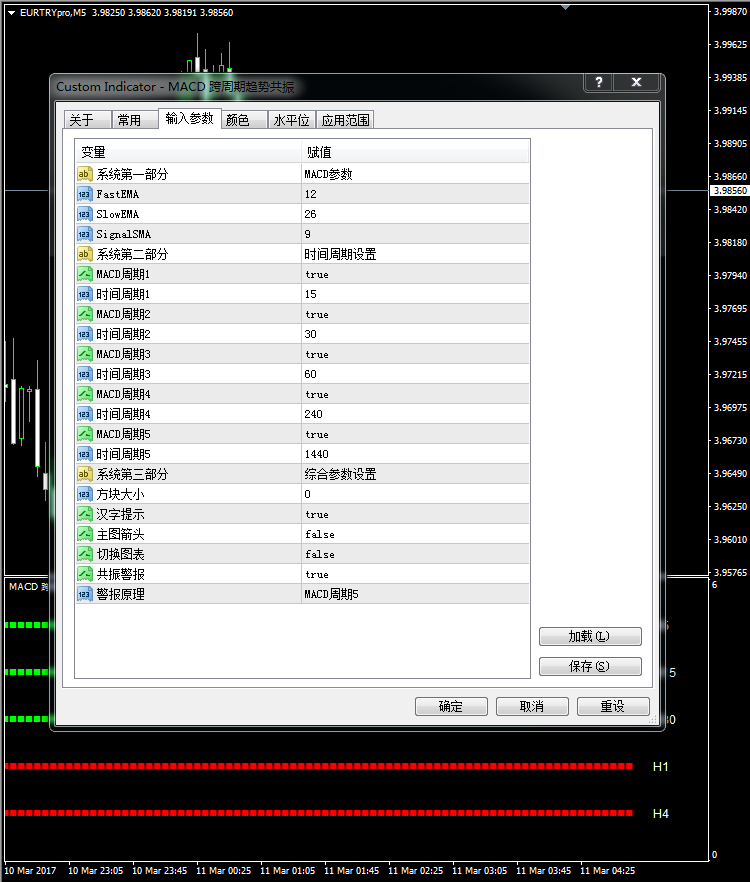750x882 pixels.
Task: Switch to the 应用范围 tab
Action: point(345,120)
